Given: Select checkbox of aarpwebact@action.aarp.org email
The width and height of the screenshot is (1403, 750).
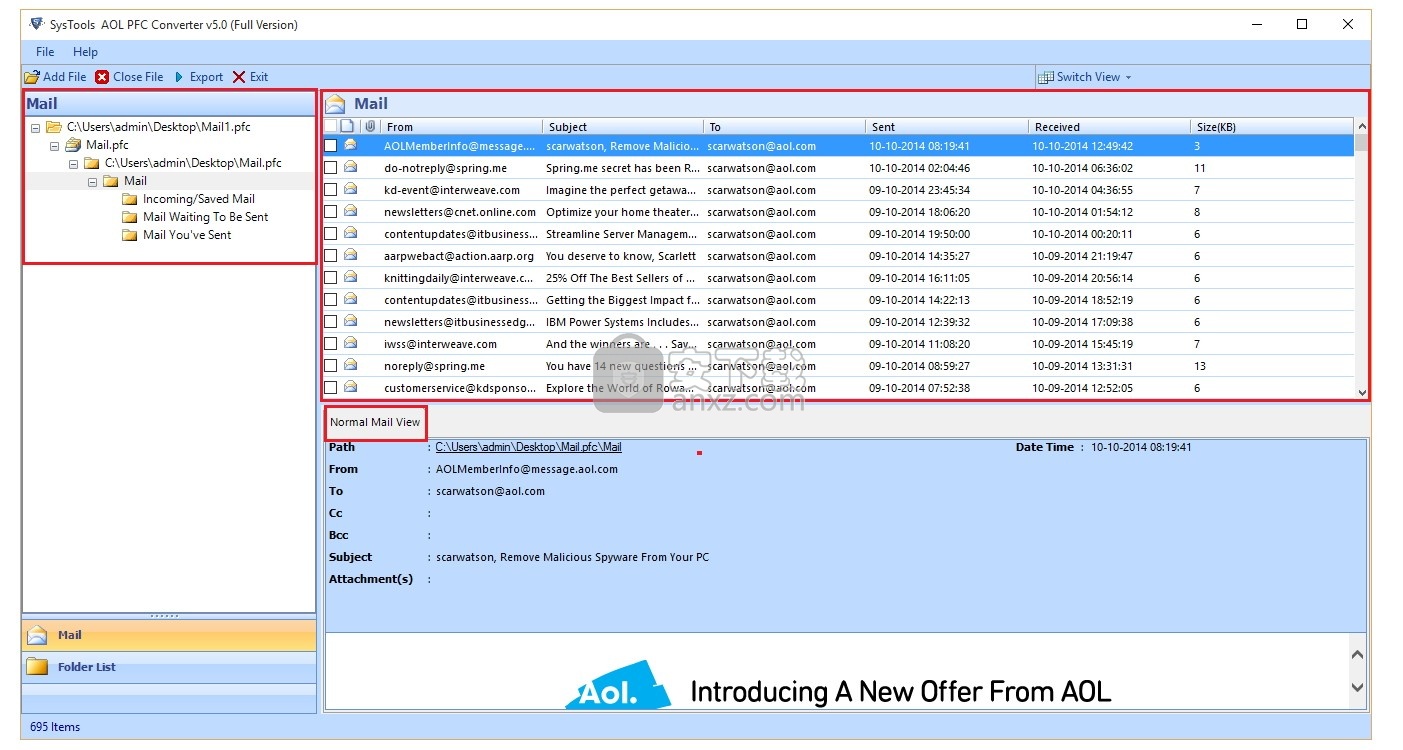Looking at the screenshot, I should point(330,256).
